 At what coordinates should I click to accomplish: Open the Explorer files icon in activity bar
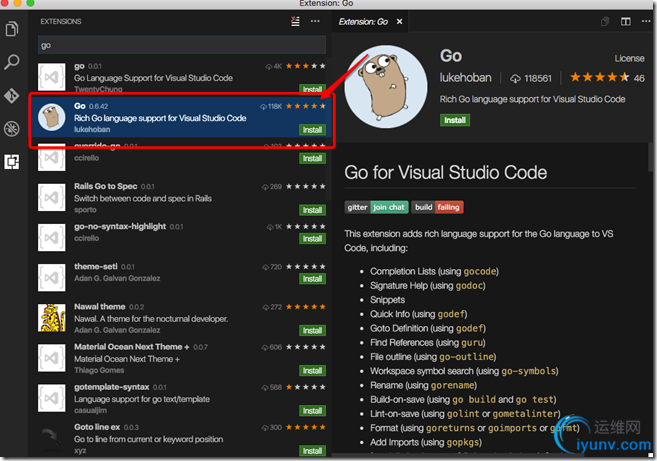(12, 29)
